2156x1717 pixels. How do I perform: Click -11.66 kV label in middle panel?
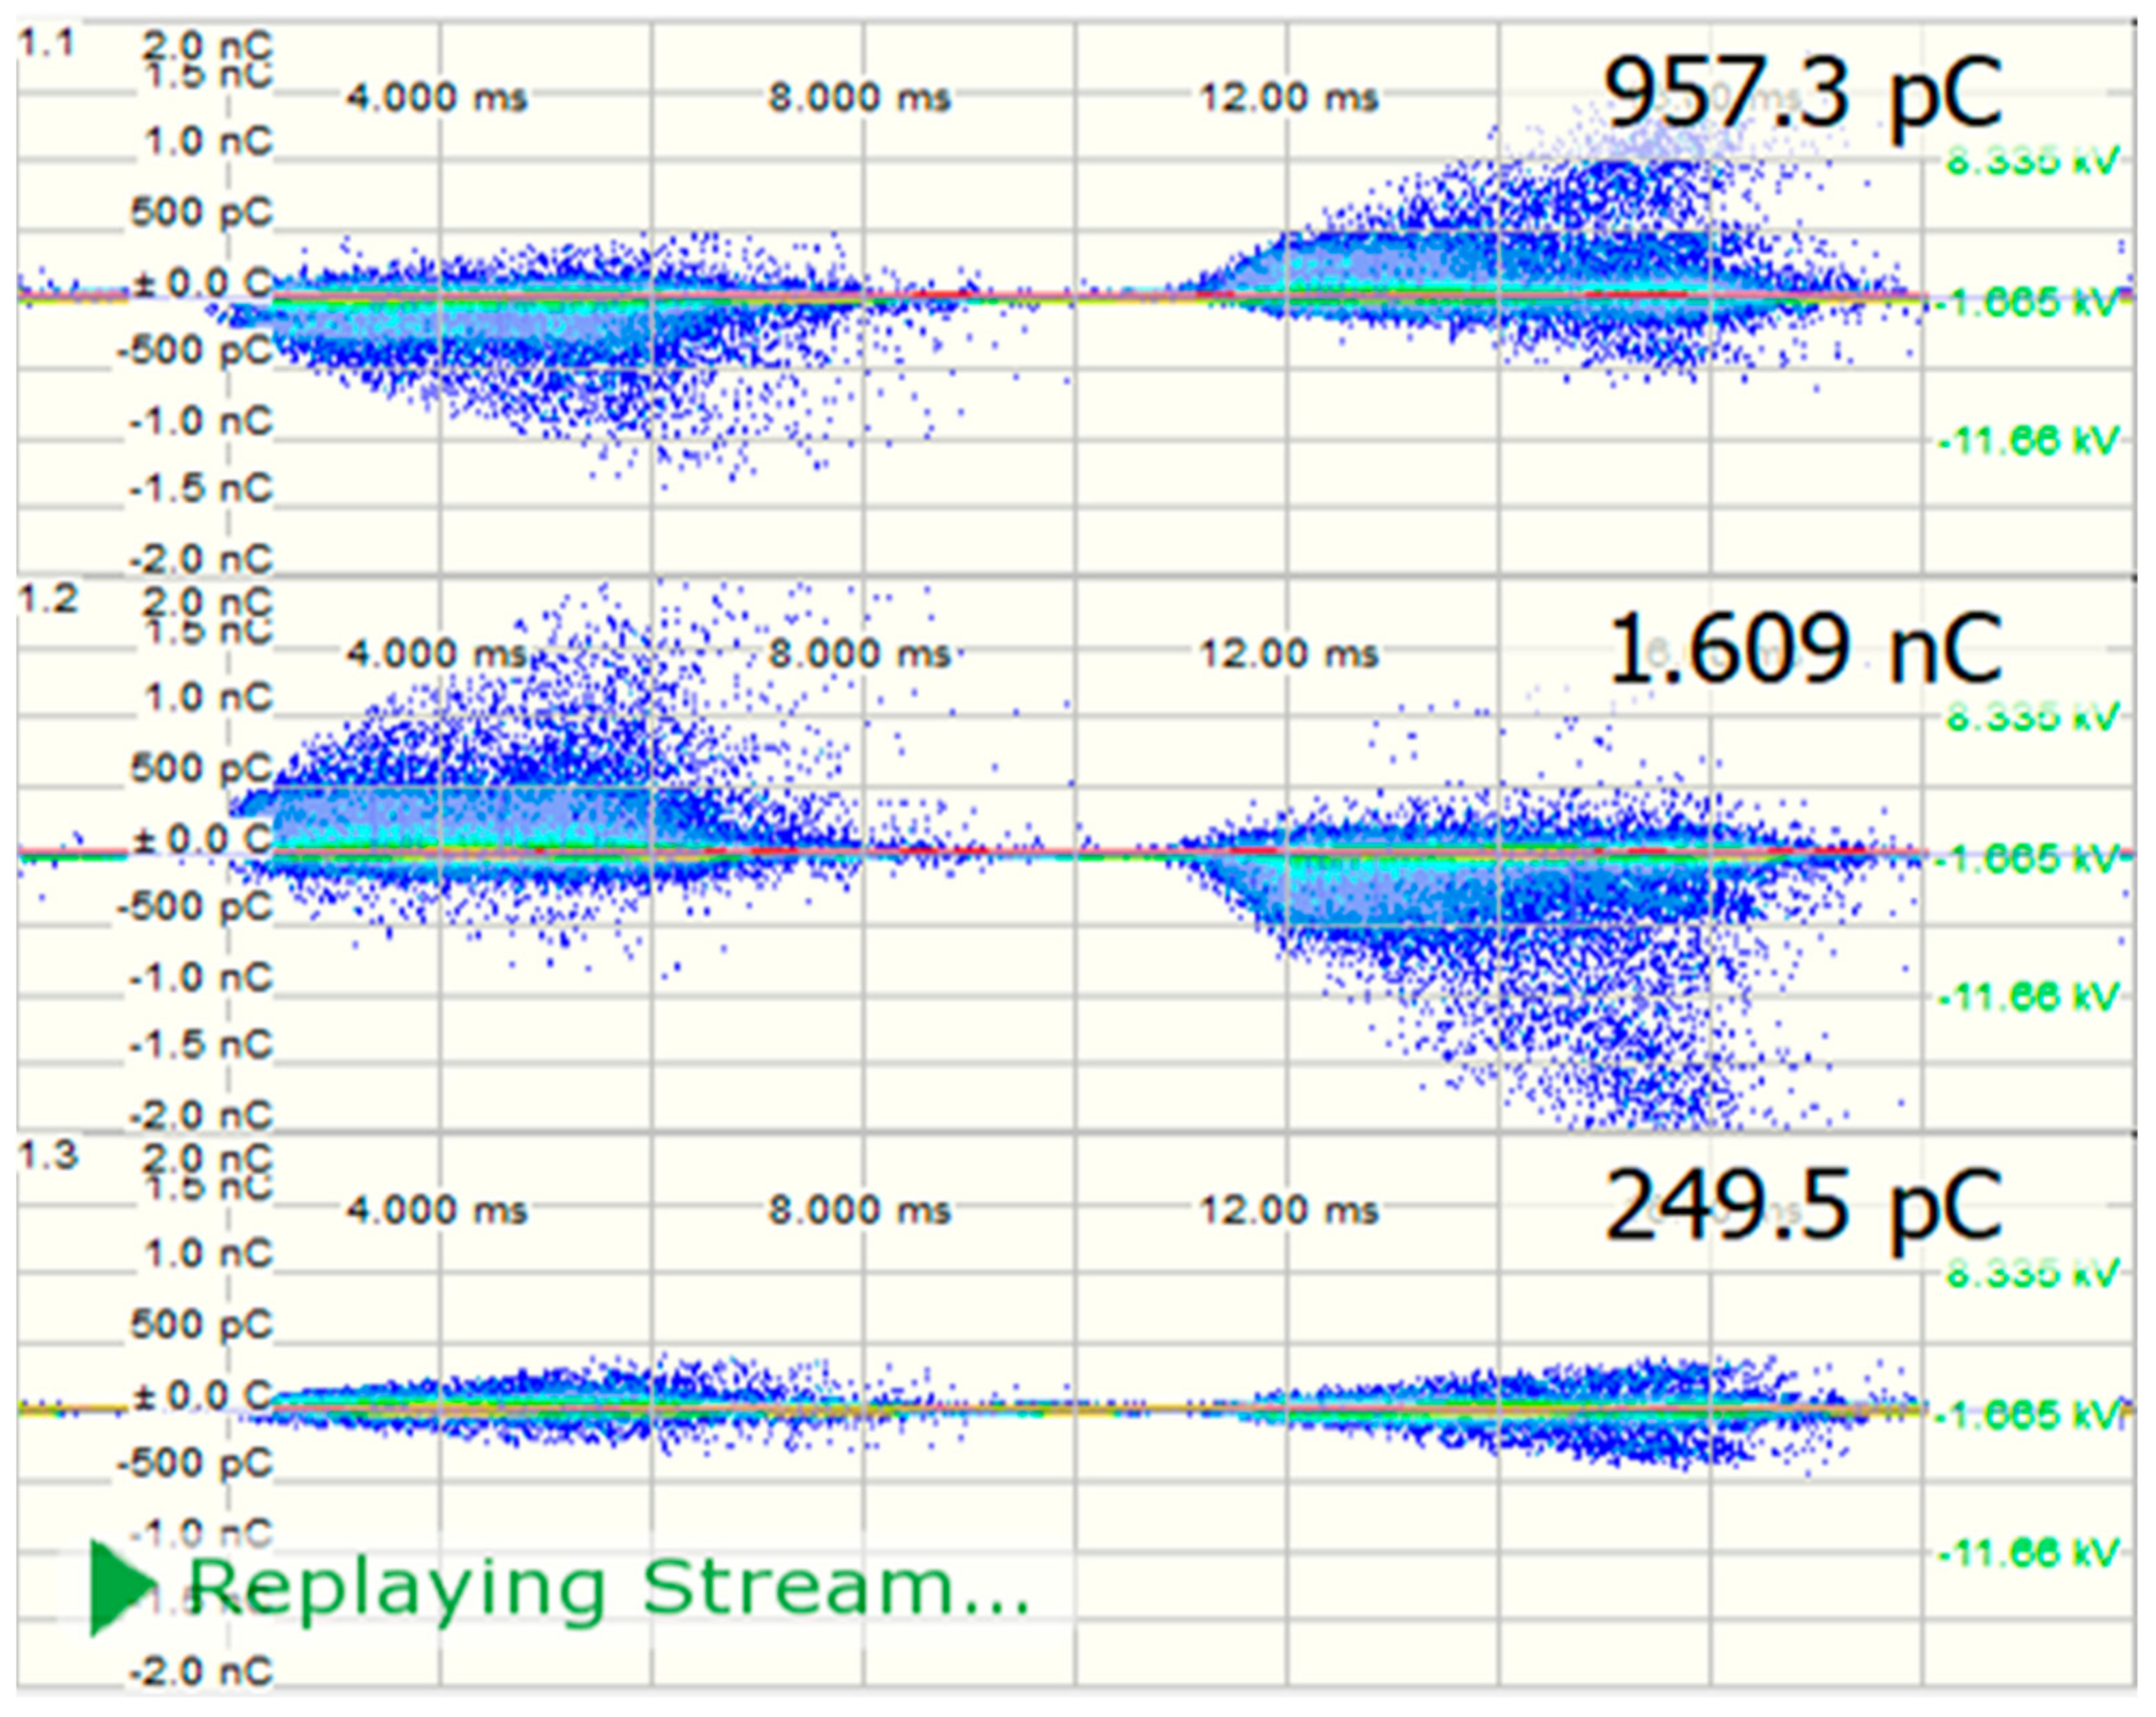tap(2030, 996)
